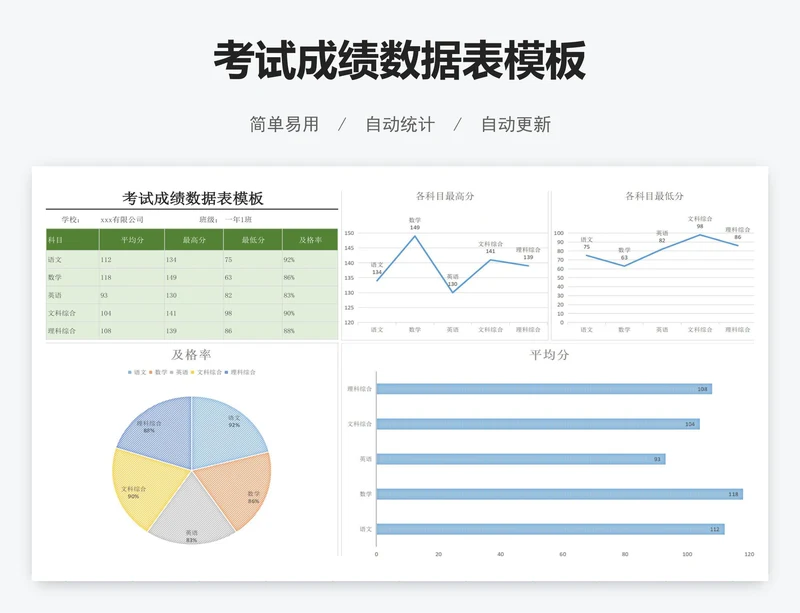This screenshot has width=800, height=613.
Task: Click the 各科目最高分 chart title
Action: [445, 196]
